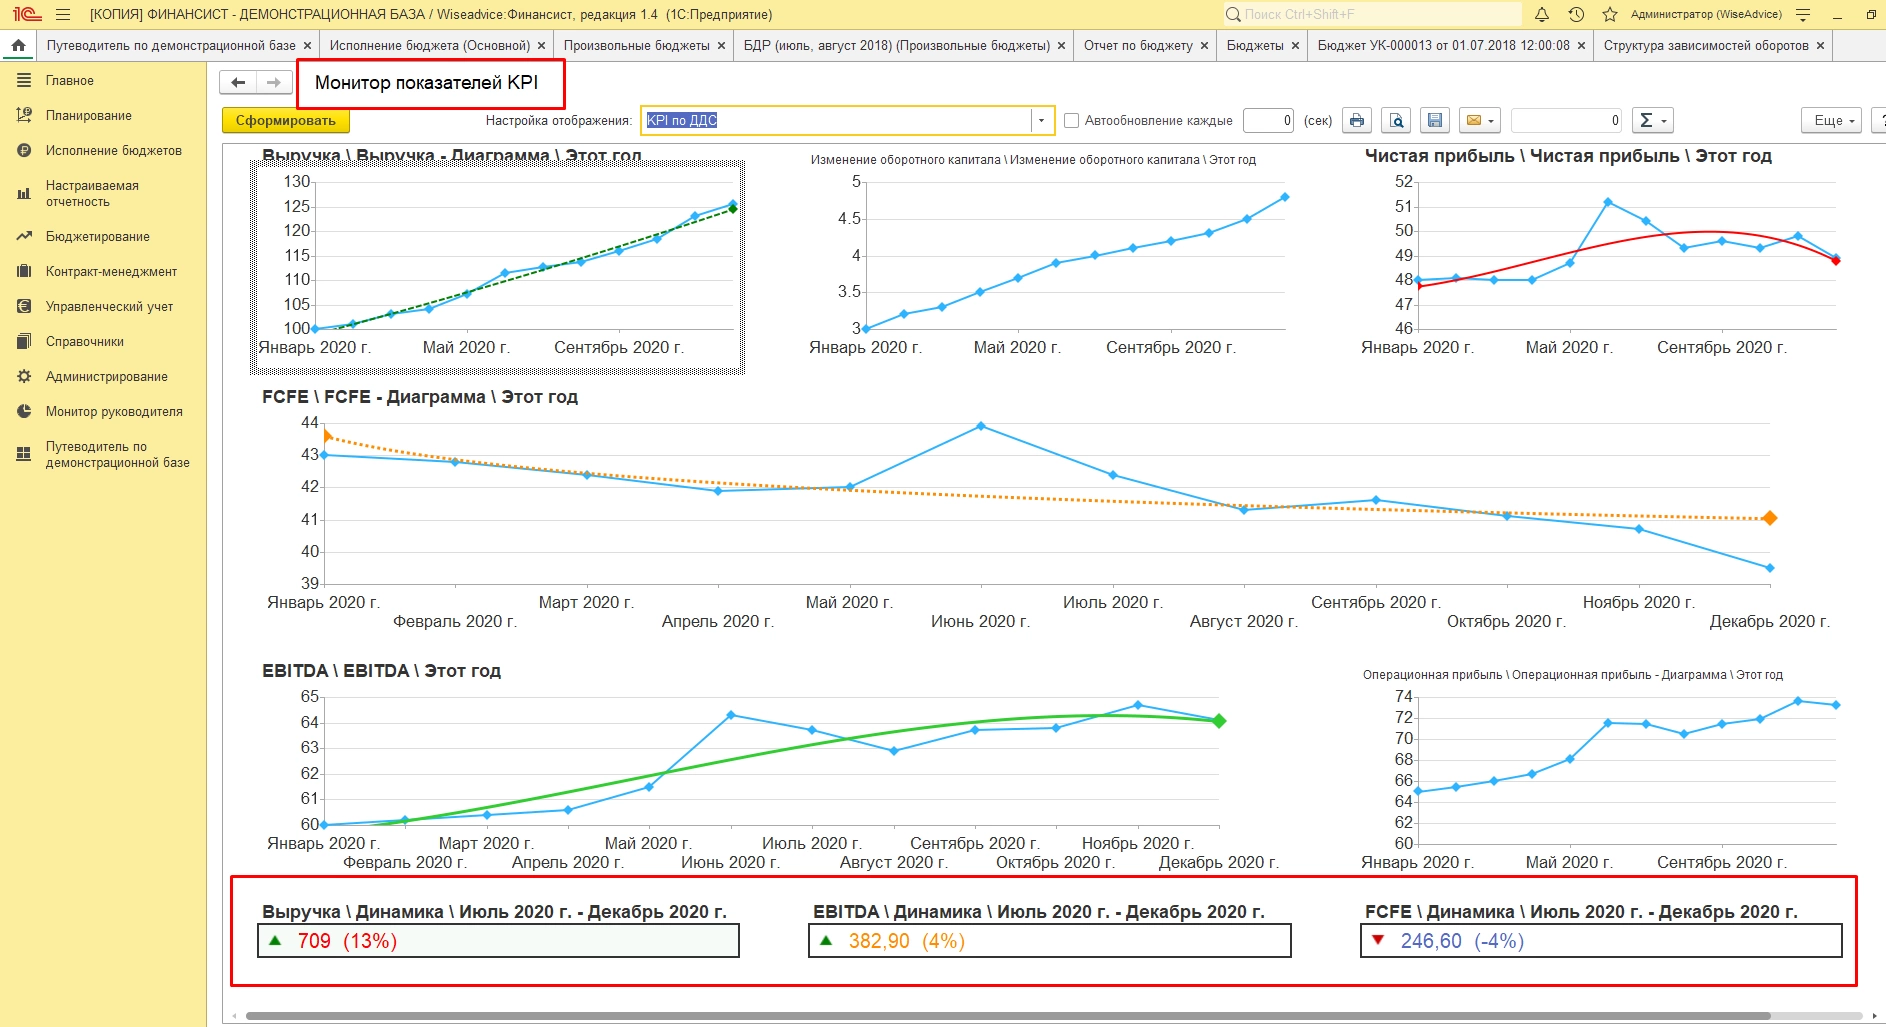Screen dimensions: 1886x1027
Task: Click the Сформировать button
Action: click(285, 121)
